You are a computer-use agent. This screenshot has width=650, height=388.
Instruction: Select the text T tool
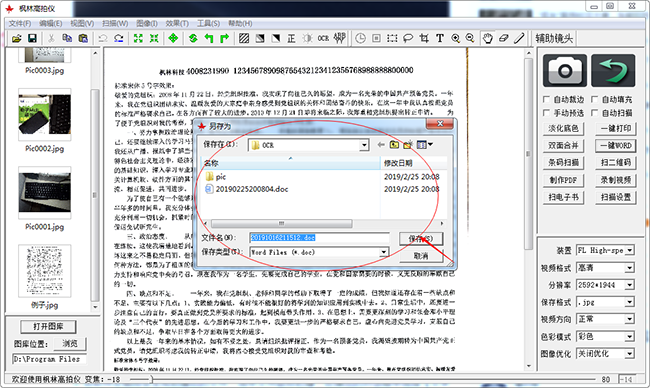439,39
